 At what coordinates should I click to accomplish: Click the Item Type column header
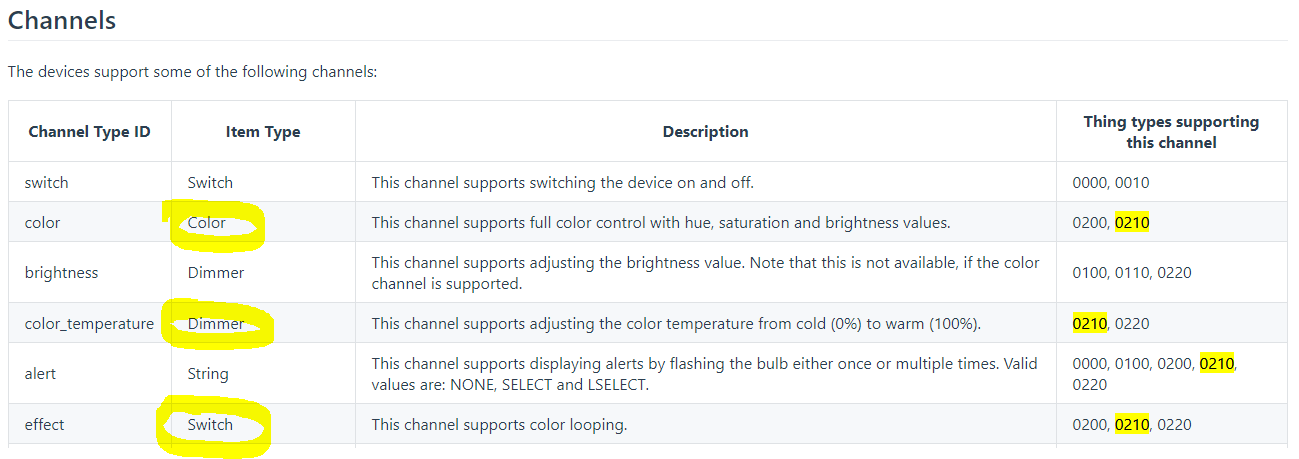click(263, 132)
